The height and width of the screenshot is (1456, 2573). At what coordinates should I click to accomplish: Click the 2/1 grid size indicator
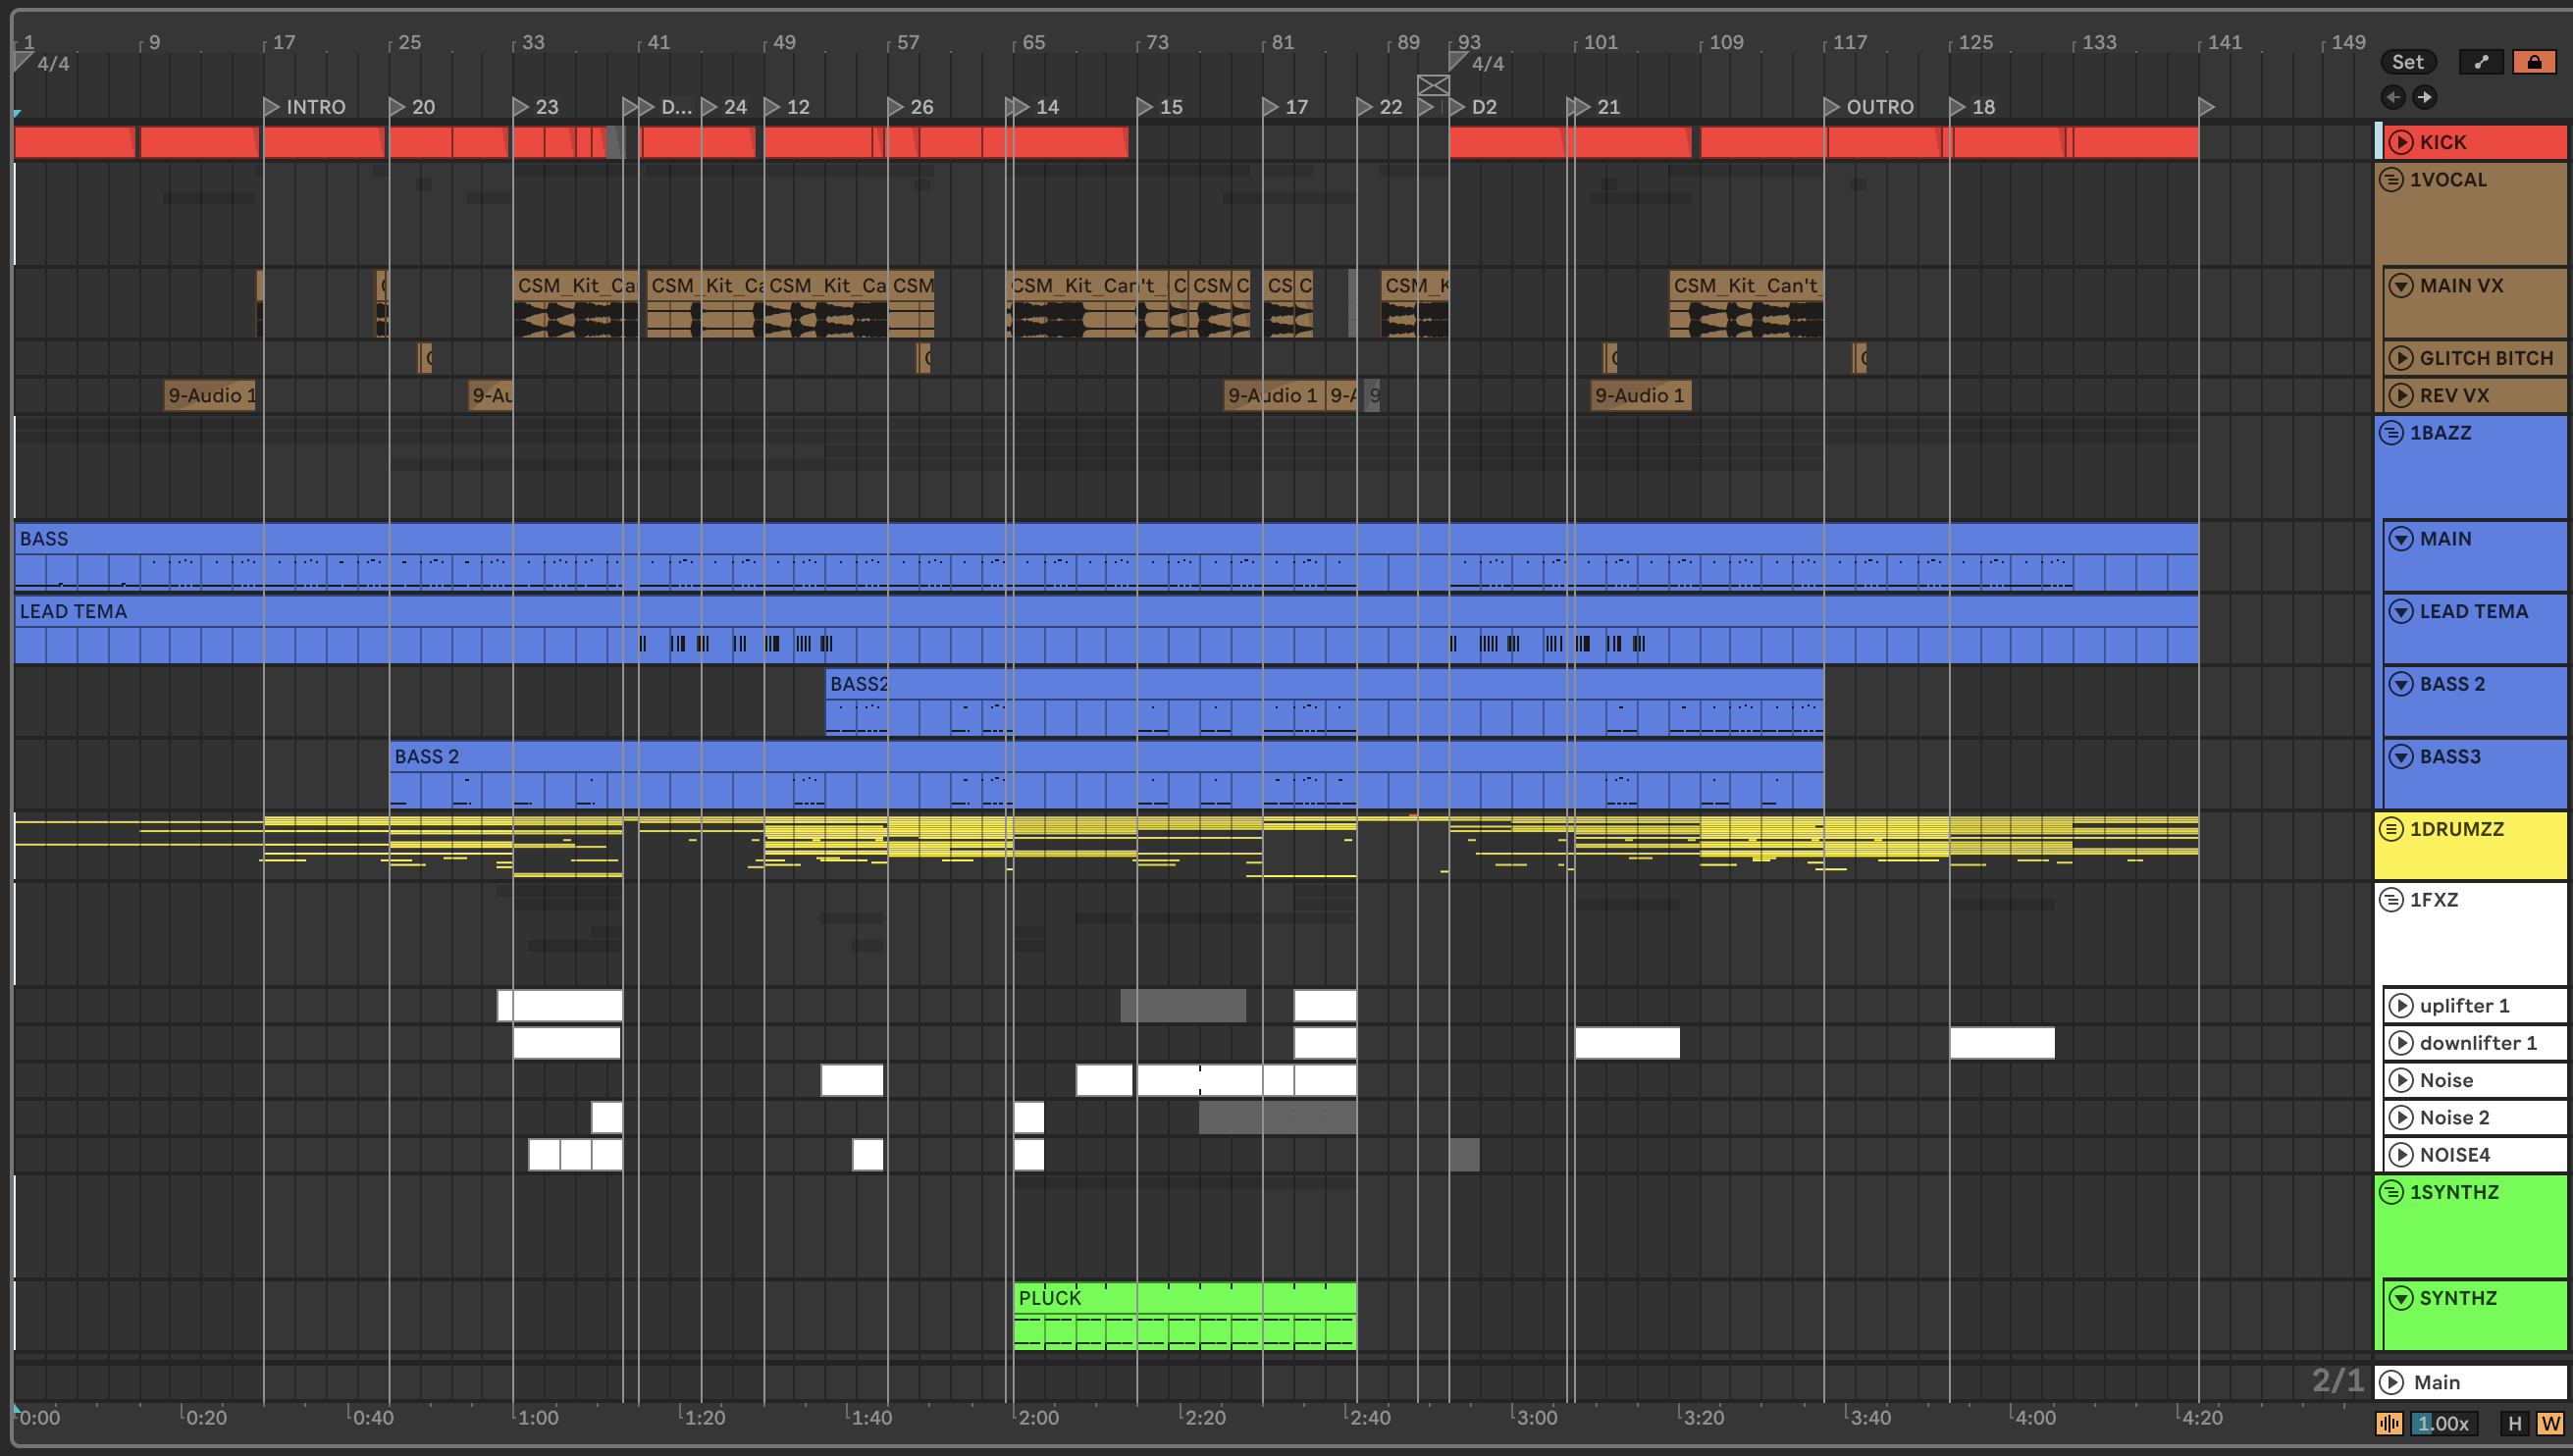click(x=2337, y=1381)
